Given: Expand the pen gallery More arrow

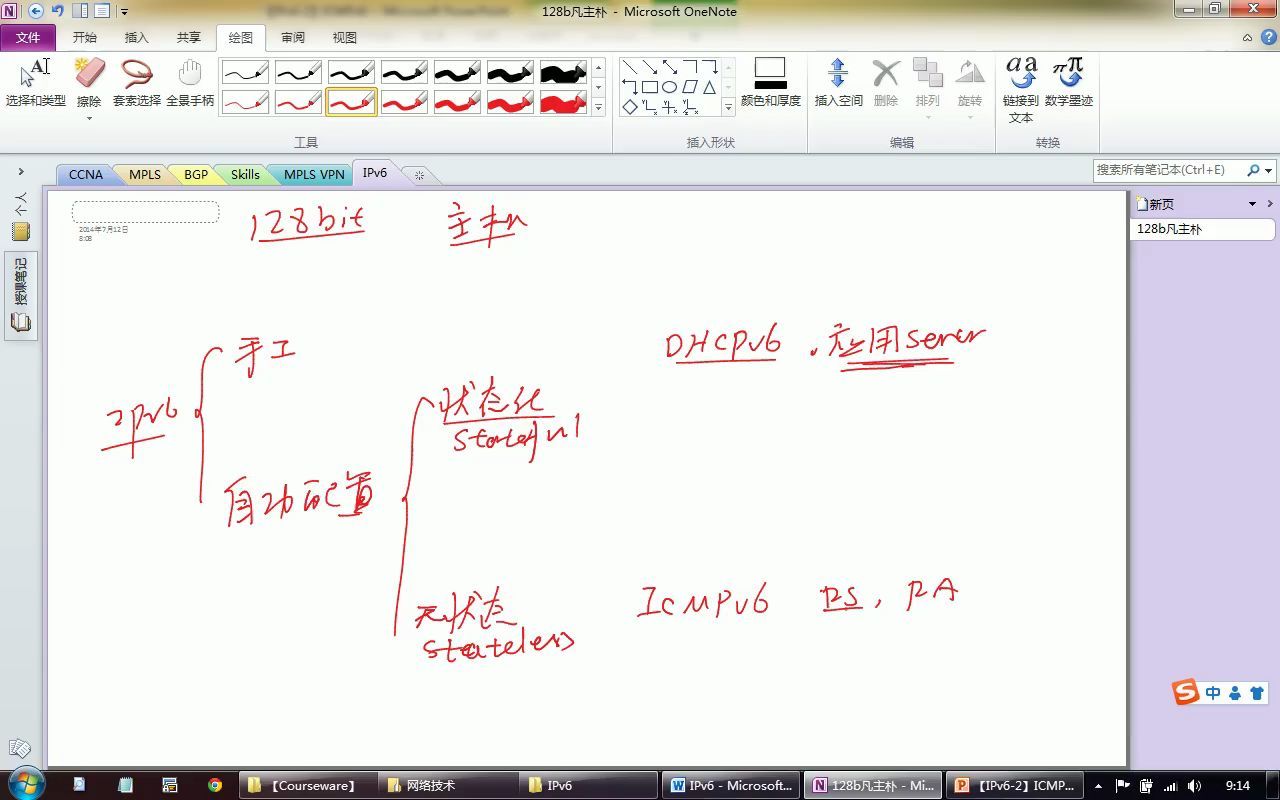Looking at the screenshot, I should click(599, 106).
